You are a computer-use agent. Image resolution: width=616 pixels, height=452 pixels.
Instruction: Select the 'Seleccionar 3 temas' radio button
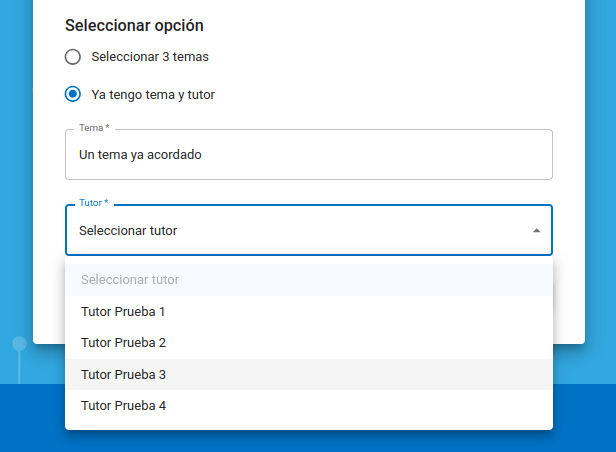(x=73, y=57)
